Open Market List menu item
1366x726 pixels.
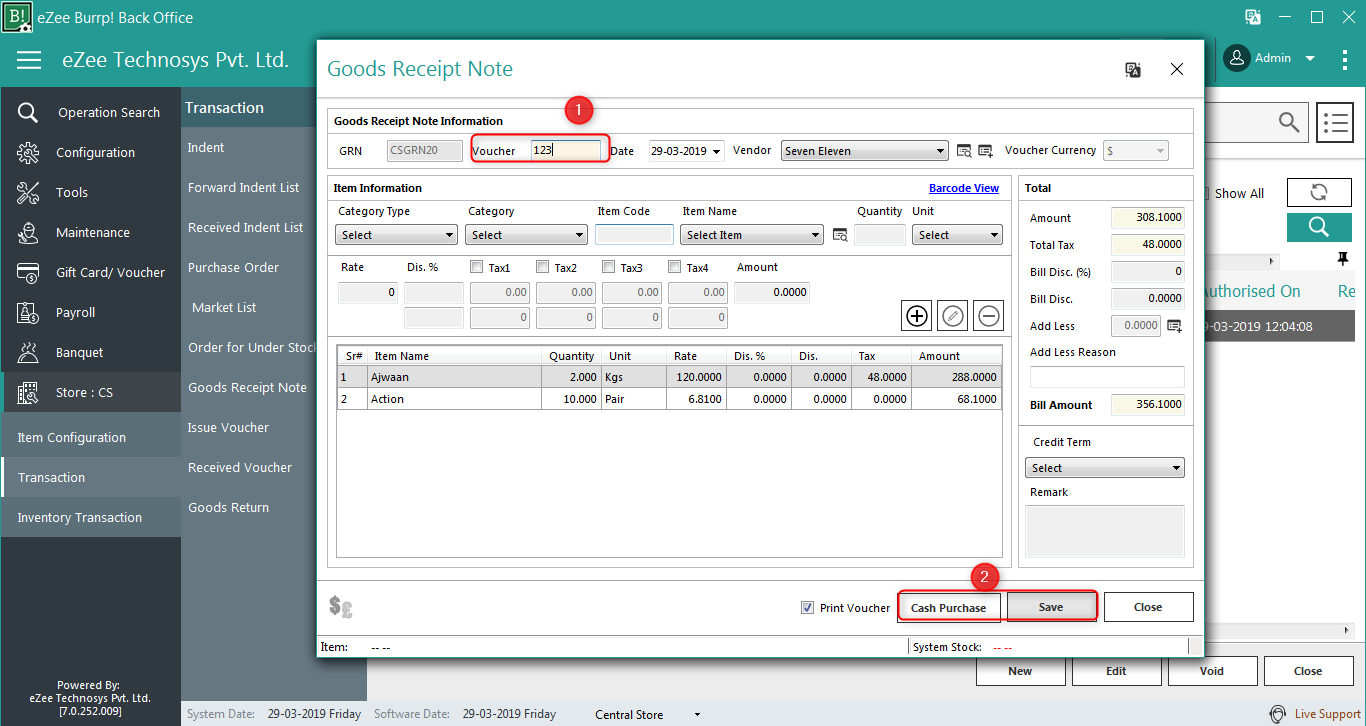[224, 307]
